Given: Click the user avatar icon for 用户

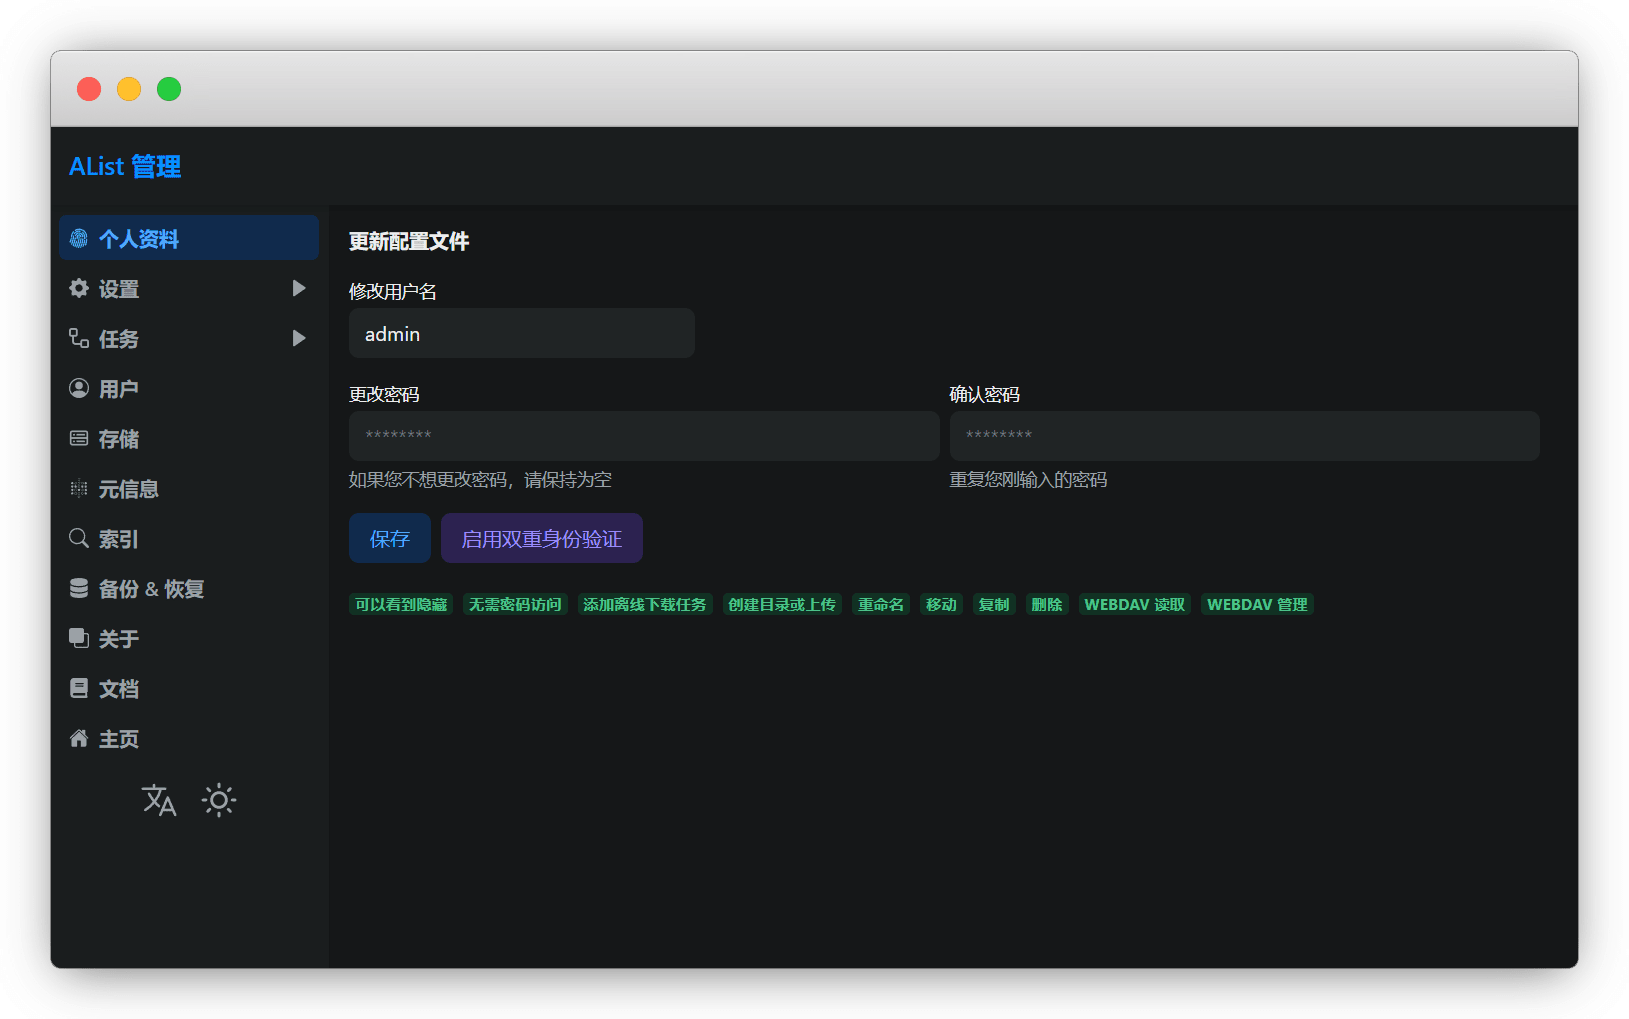Looking at the screenshot, I should (x=79, y=388).
